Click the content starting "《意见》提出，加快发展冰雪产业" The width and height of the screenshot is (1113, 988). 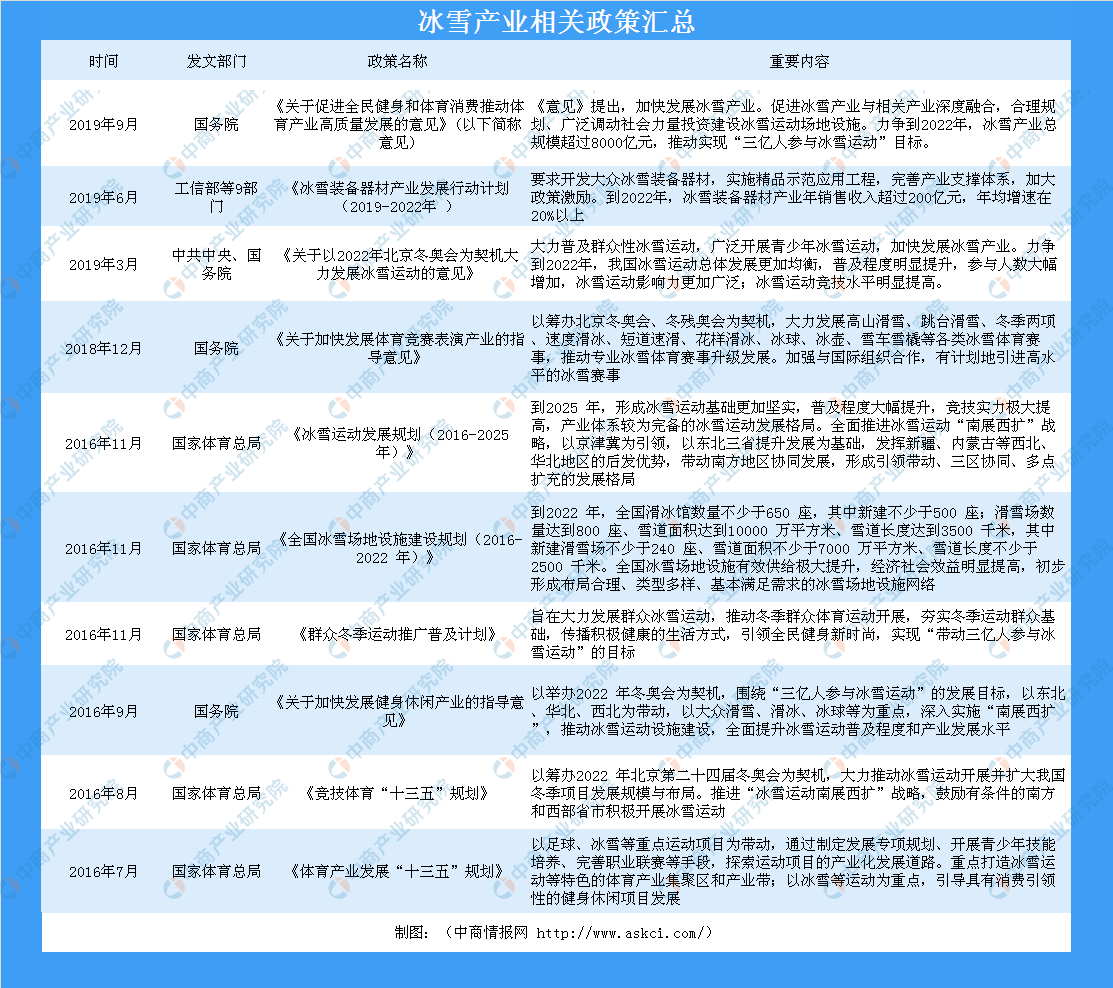794,124
